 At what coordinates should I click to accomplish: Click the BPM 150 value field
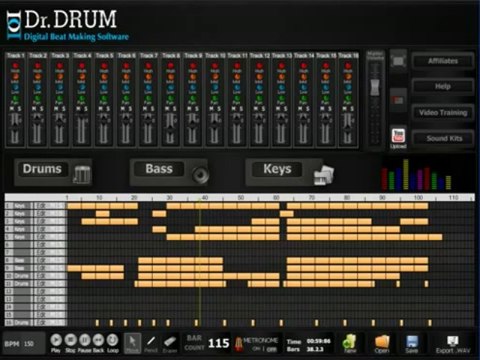click(29, 344)
